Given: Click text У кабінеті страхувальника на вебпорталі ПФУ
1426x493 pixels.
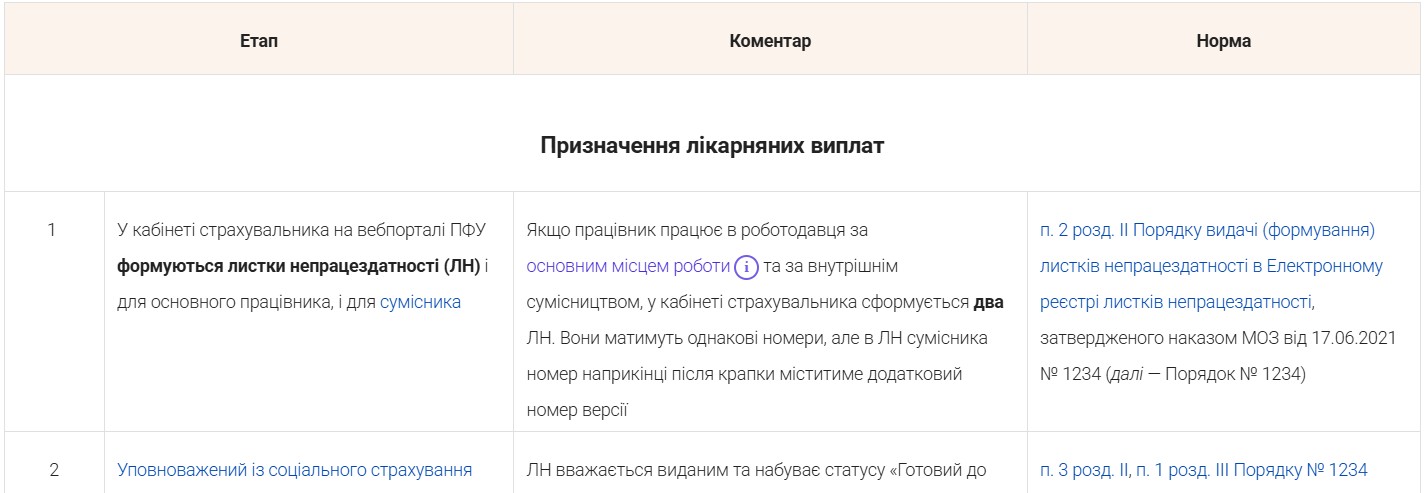Looking at the screenshot, I should [301, 230].
